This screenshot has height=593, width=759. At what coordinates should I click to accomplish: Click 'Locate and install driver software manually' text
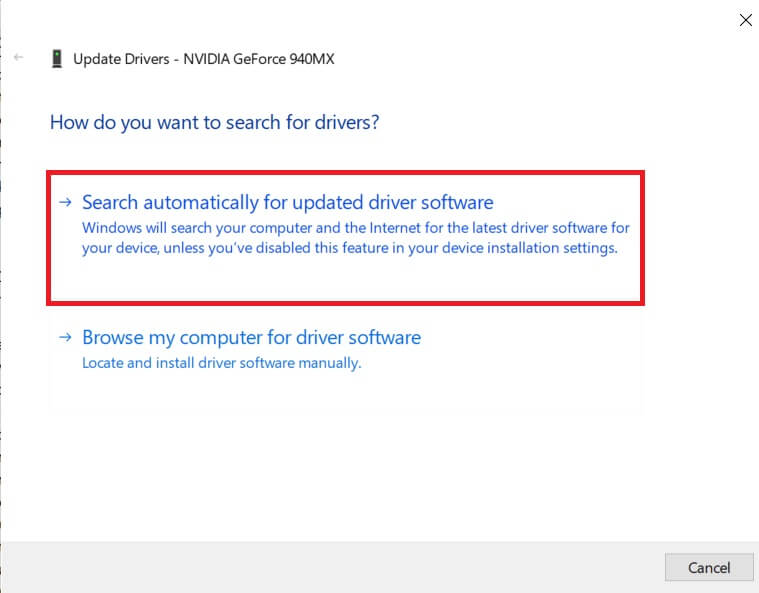pyautogui.click(x=221, y=363)
